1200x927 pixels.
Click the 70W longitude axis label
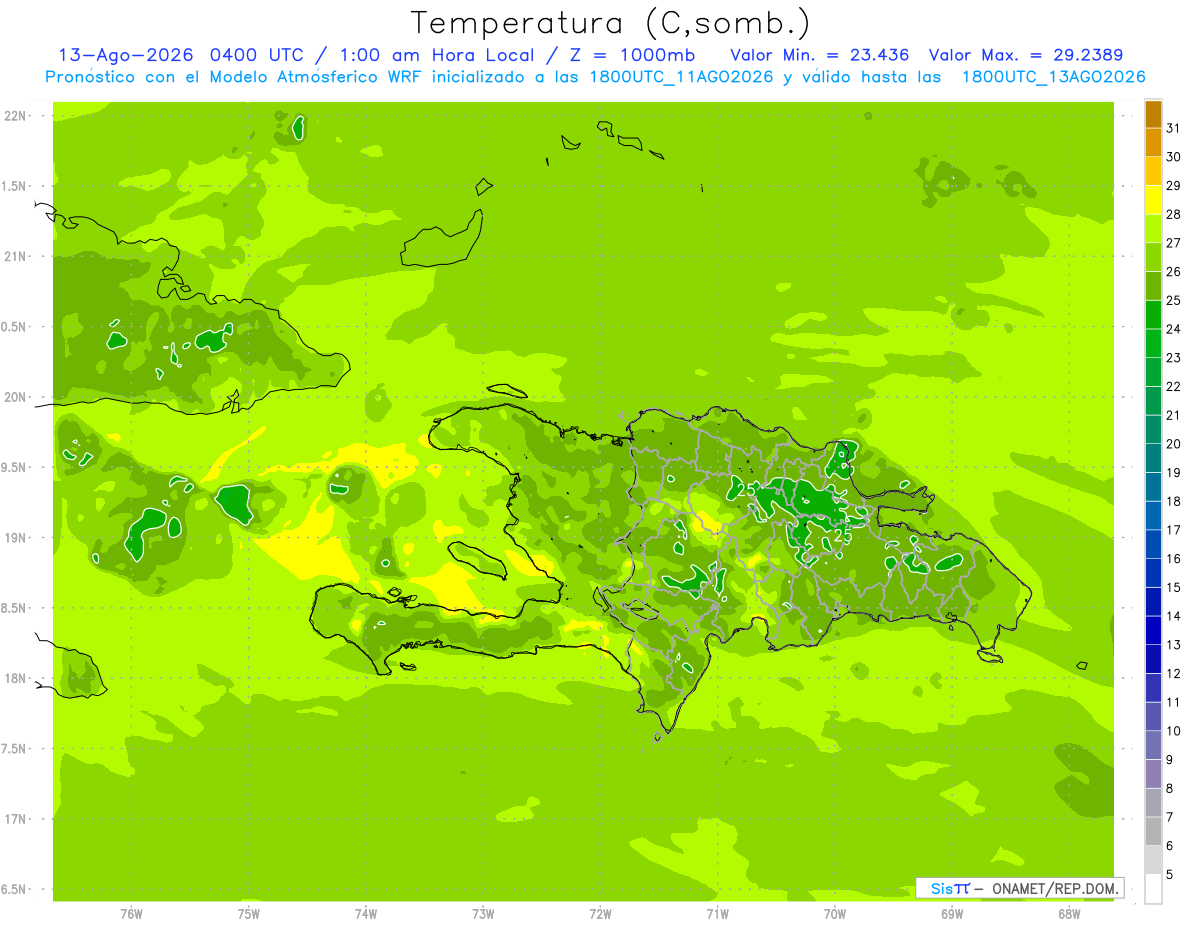pyautogui.click(x=835, y=913)
